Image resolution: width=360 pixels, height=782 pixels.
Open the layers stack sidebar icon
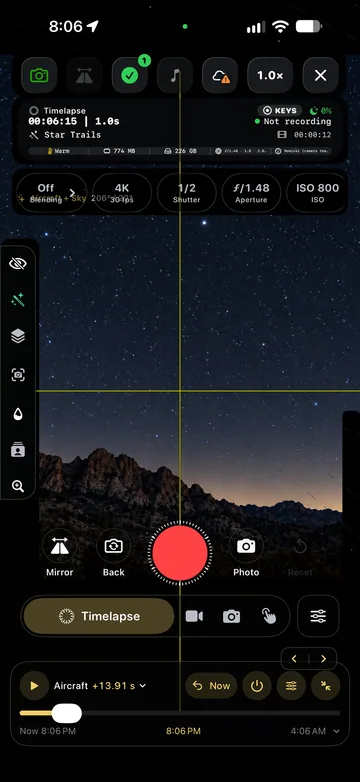pyautogui.click(x=18, y=337)
